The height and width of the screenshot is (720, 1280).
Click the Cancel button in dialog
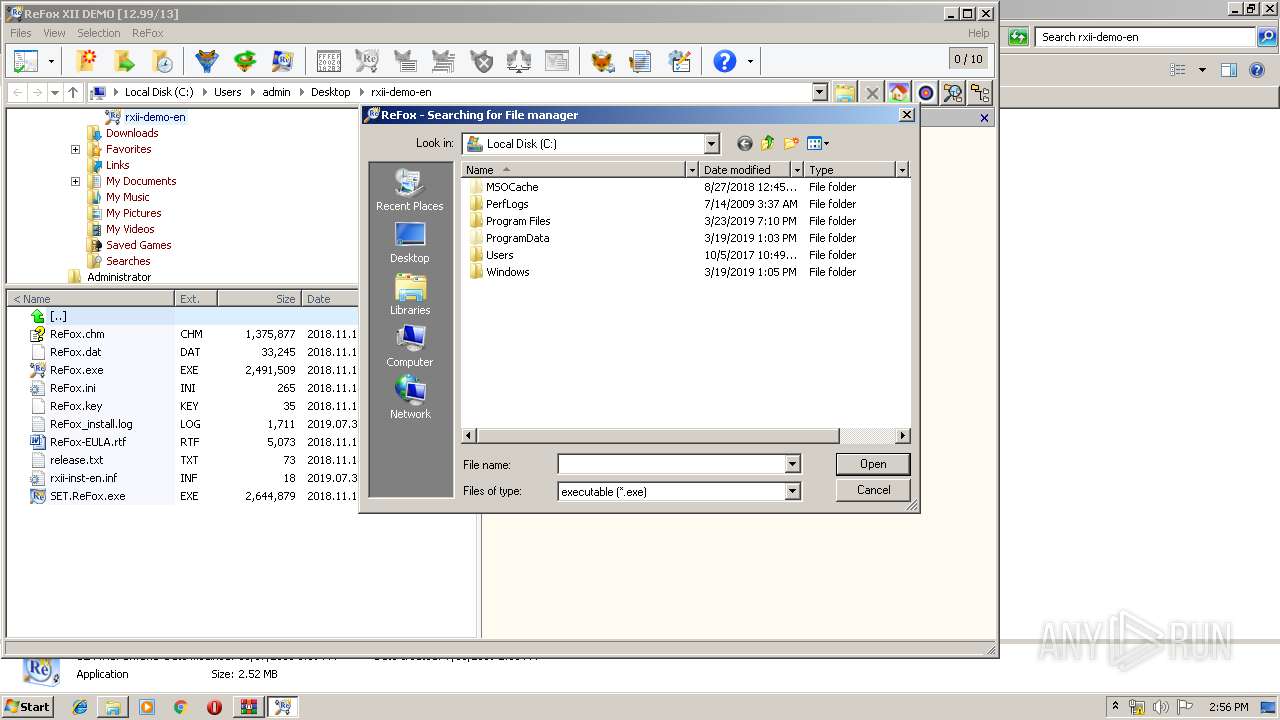point(873,490)
